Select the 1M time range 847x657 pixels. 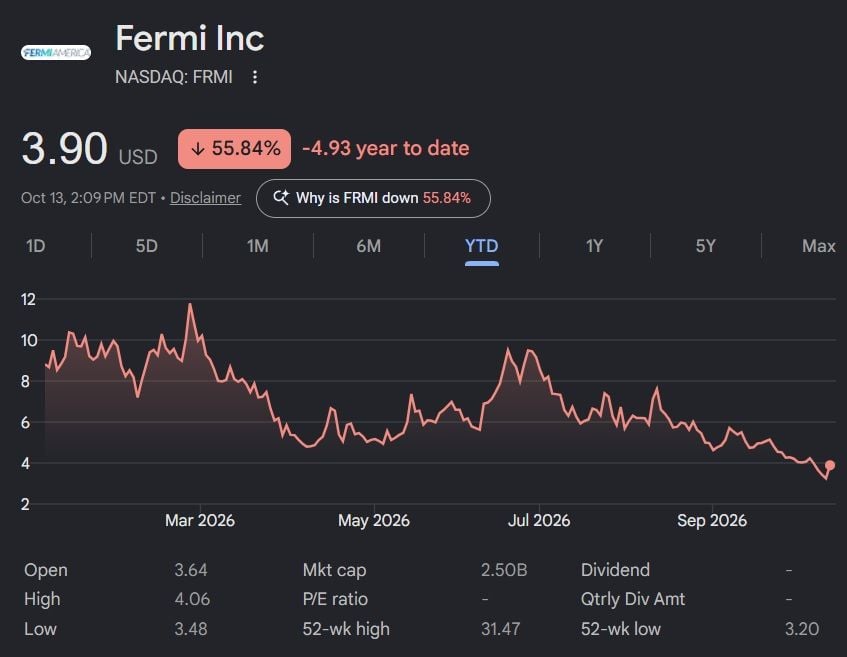(258, 246)
